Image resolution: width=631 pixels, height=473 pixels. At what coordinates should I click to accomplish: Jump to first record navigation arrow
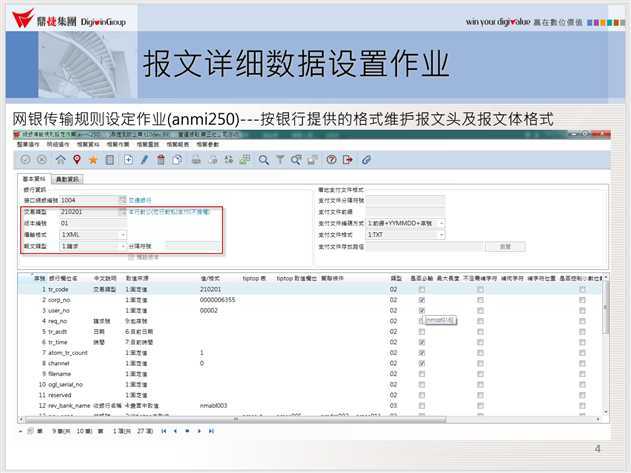coord(164,431)
